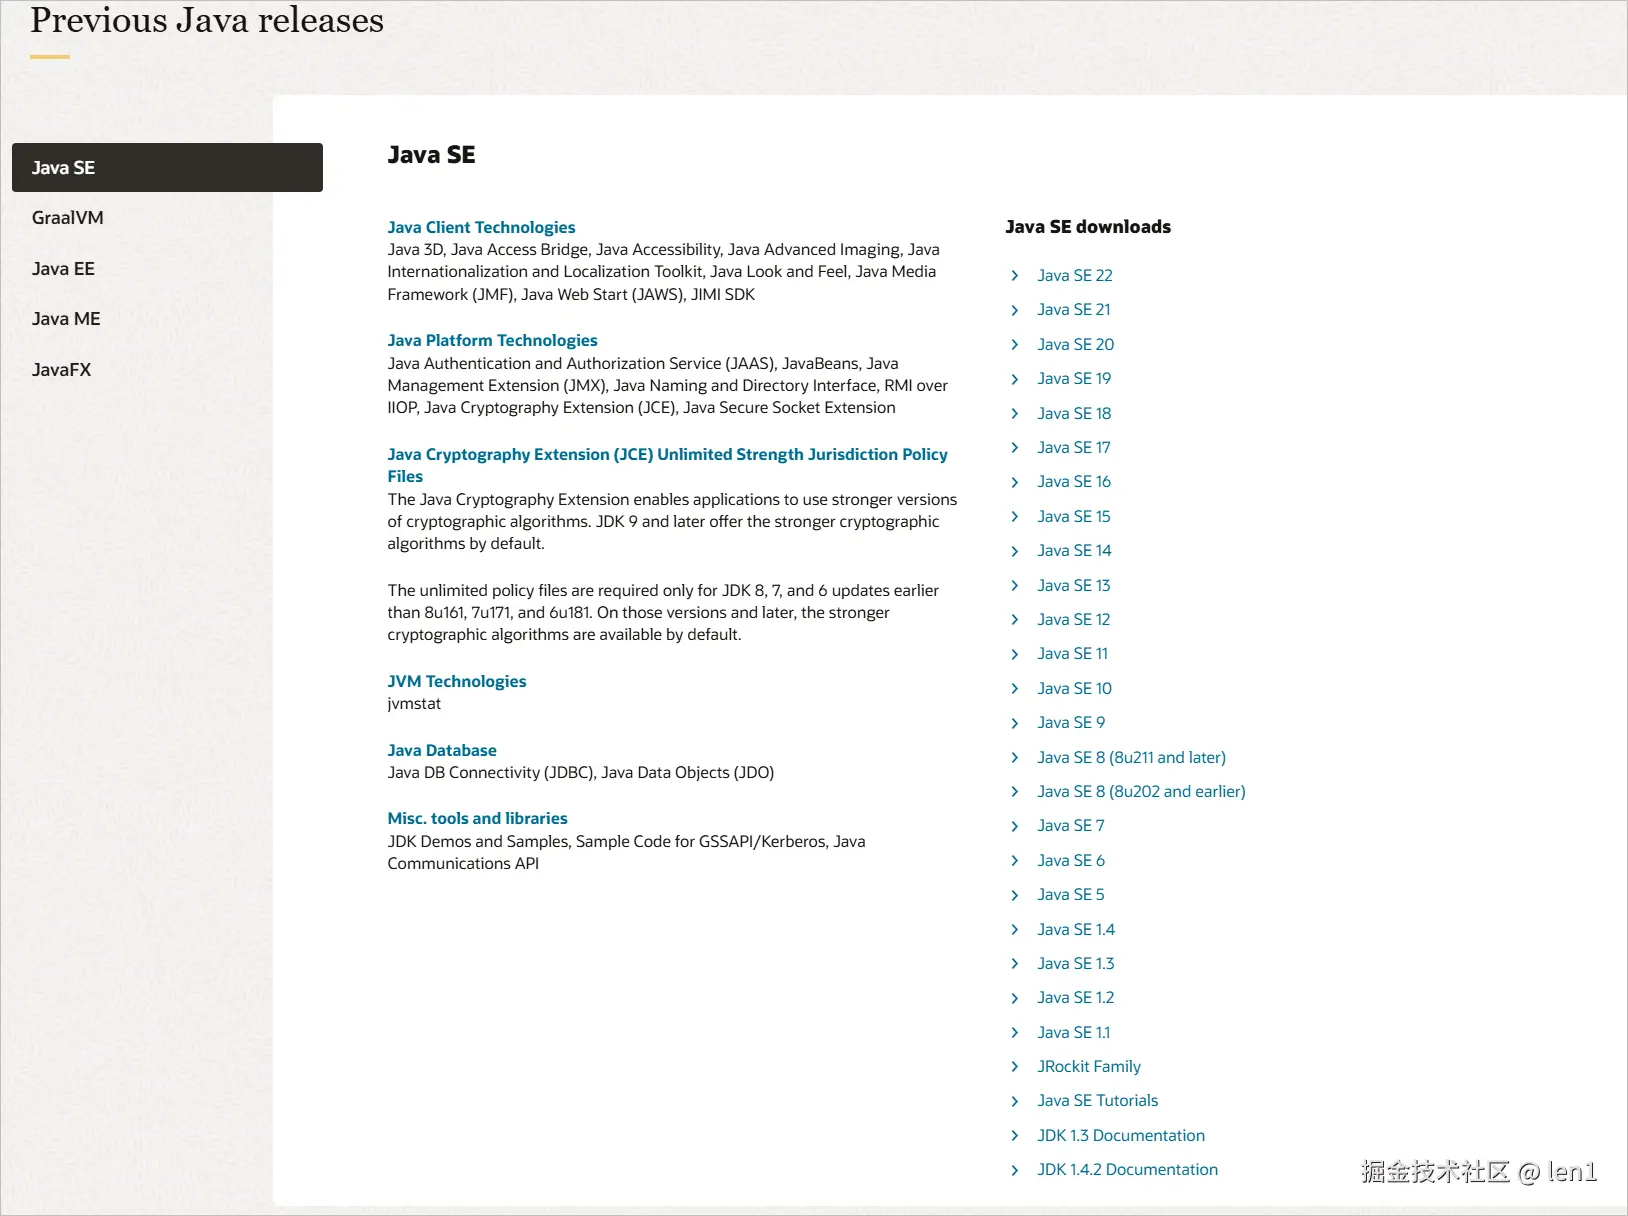Follow the Java Database link
The image size is (1628, 1216).
[442, 750]
